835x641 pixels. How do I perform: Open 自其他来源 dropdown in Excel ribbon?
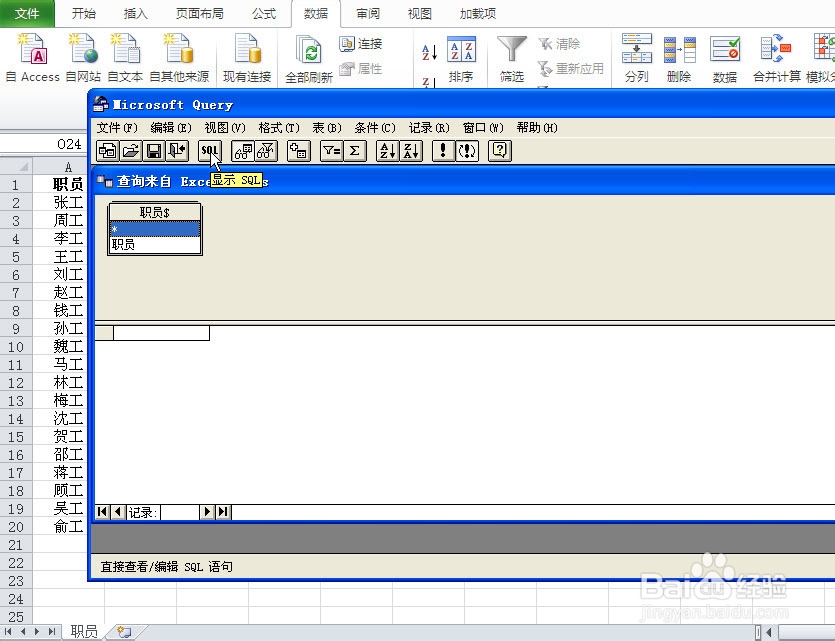(179, 57)
